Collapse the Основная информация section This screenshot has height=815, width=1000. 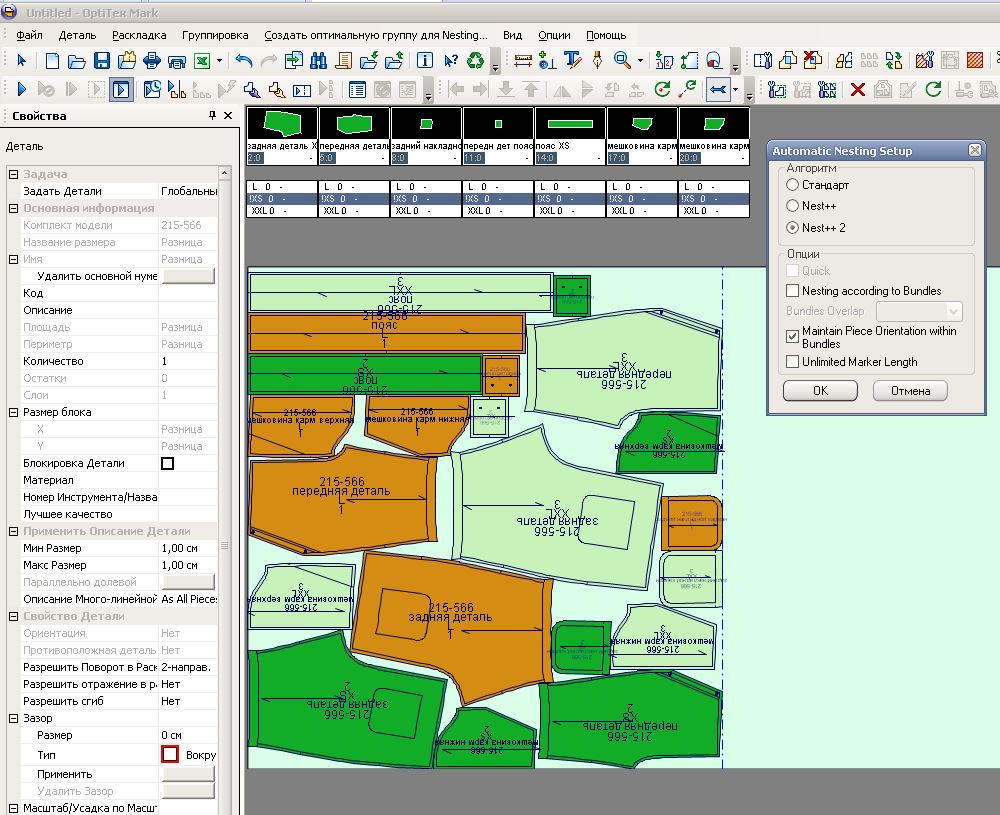tap(14, 208)
